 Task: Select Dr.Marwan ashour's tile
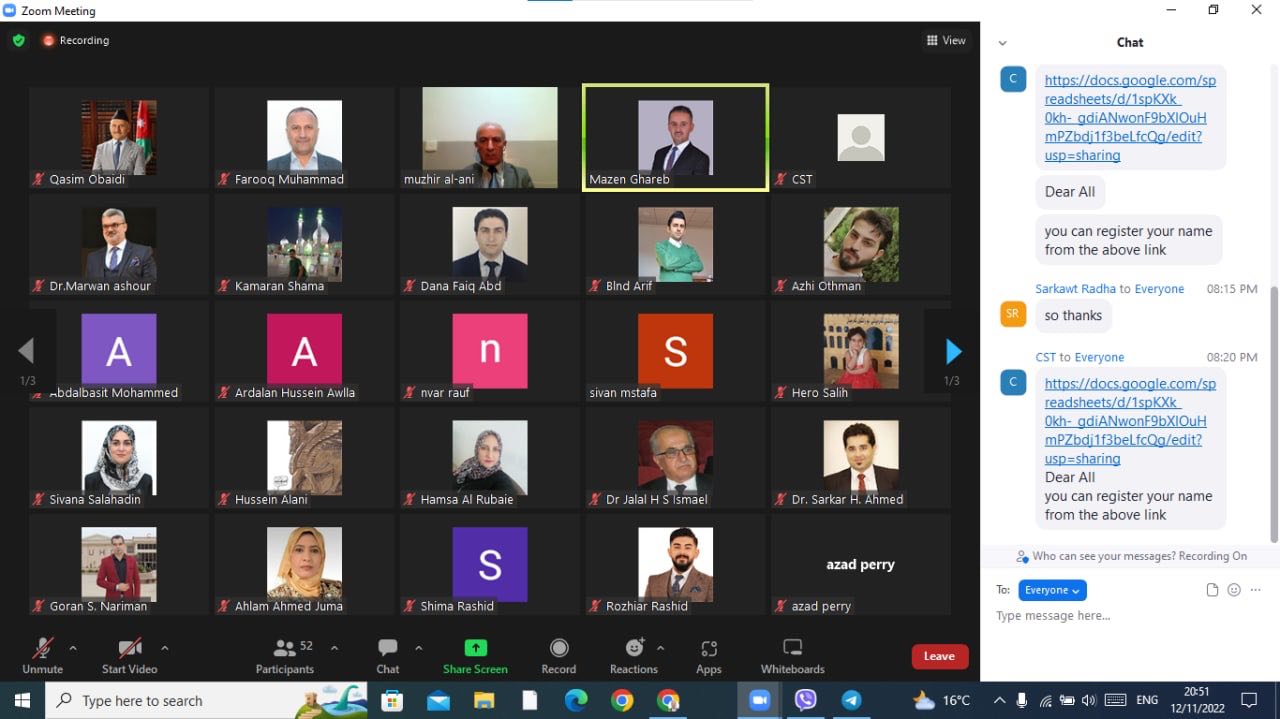119,244
